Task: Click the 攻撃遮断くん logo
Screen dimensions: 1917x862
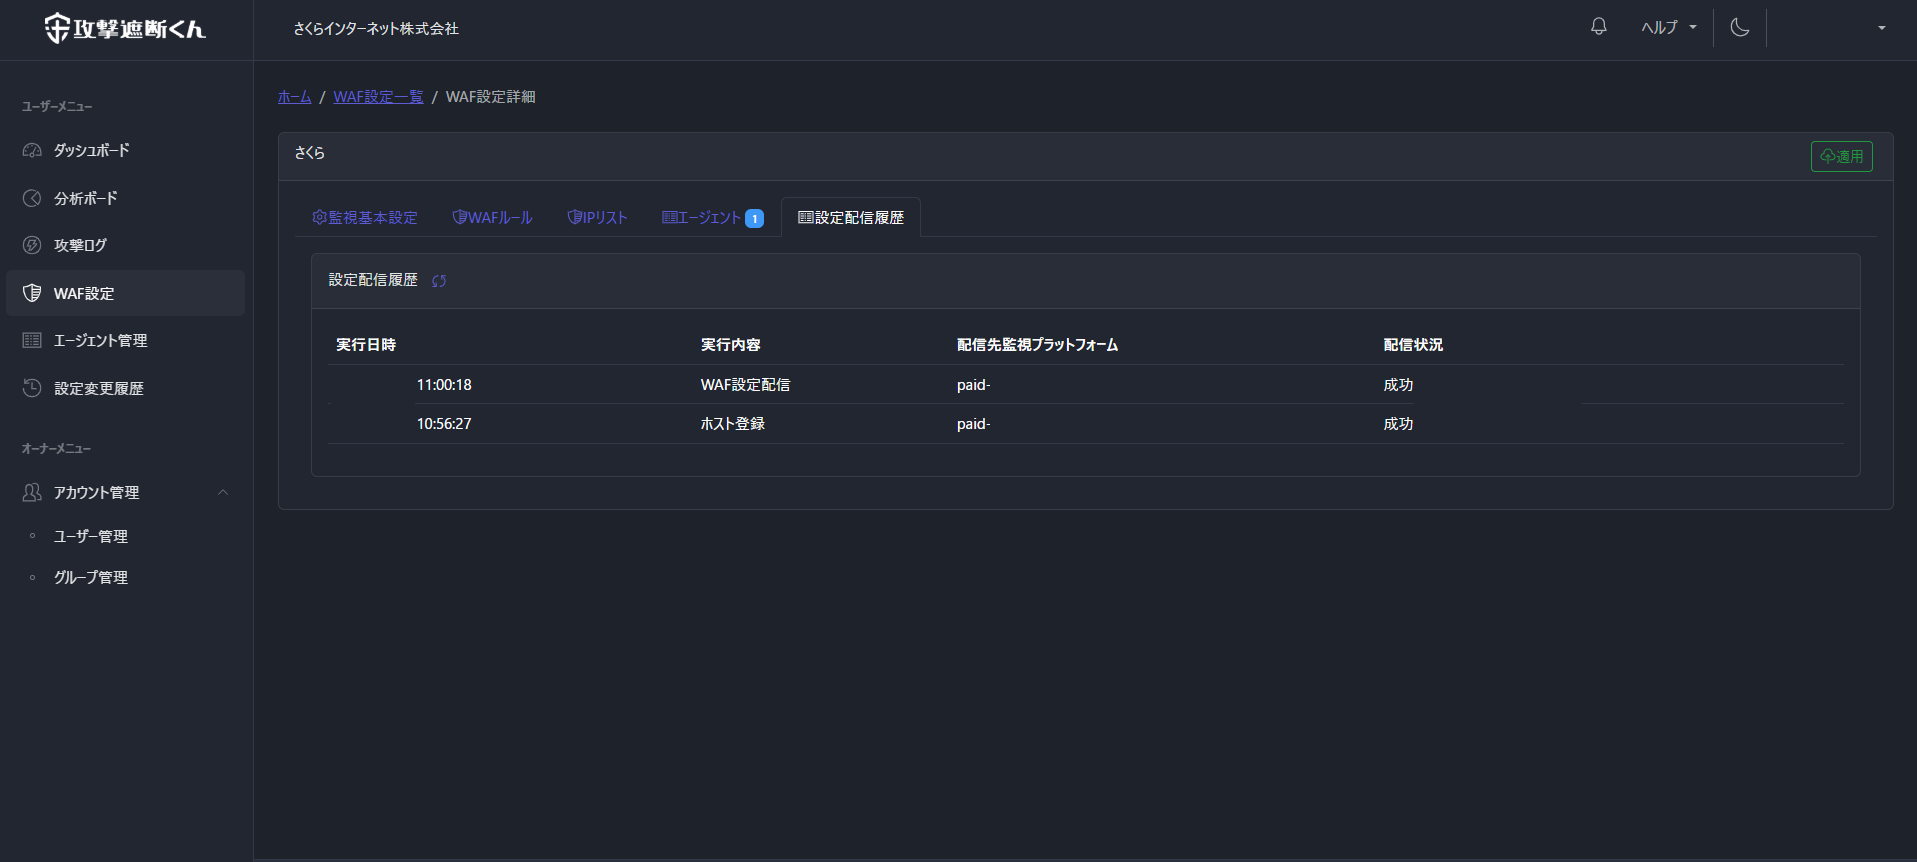Action: pos(125,28)
